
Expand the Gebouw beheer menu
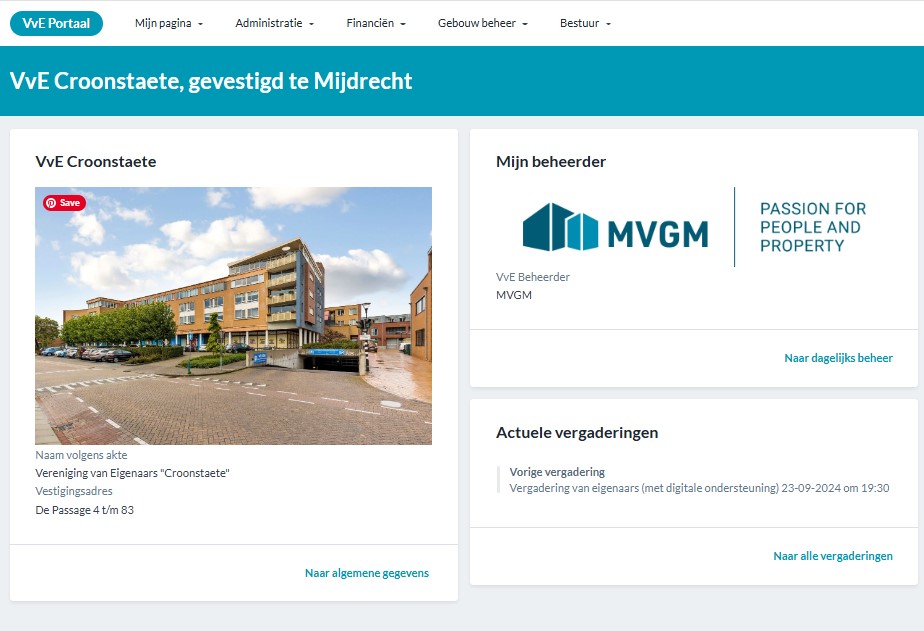click(482, 23)
